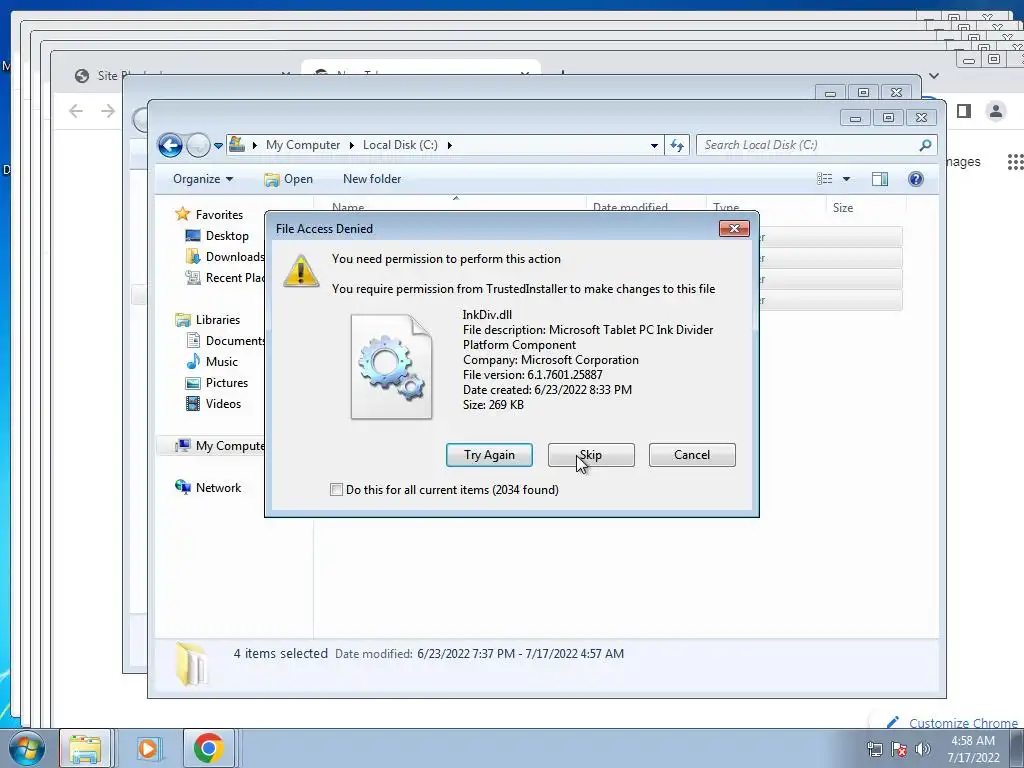Screen dimensions: 1024x768
Task: Sort by the Date modified column header
Action: pyautogui.click(x=630, y=207)
